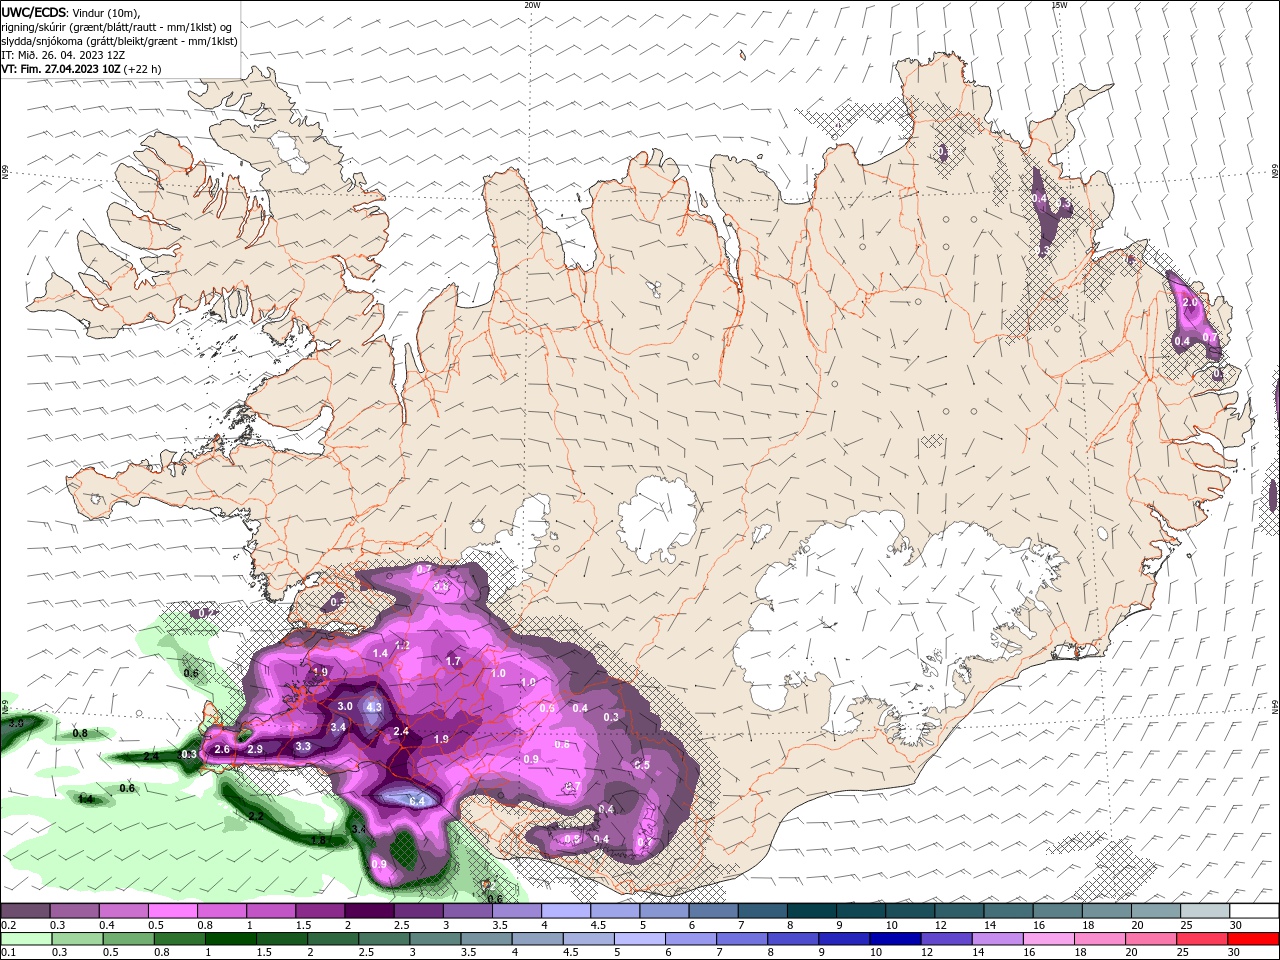The height and width of the screenshot is (960, 1280).
Task: Click the red 30 mm rain scale swatch
Action: [1254, 939]
